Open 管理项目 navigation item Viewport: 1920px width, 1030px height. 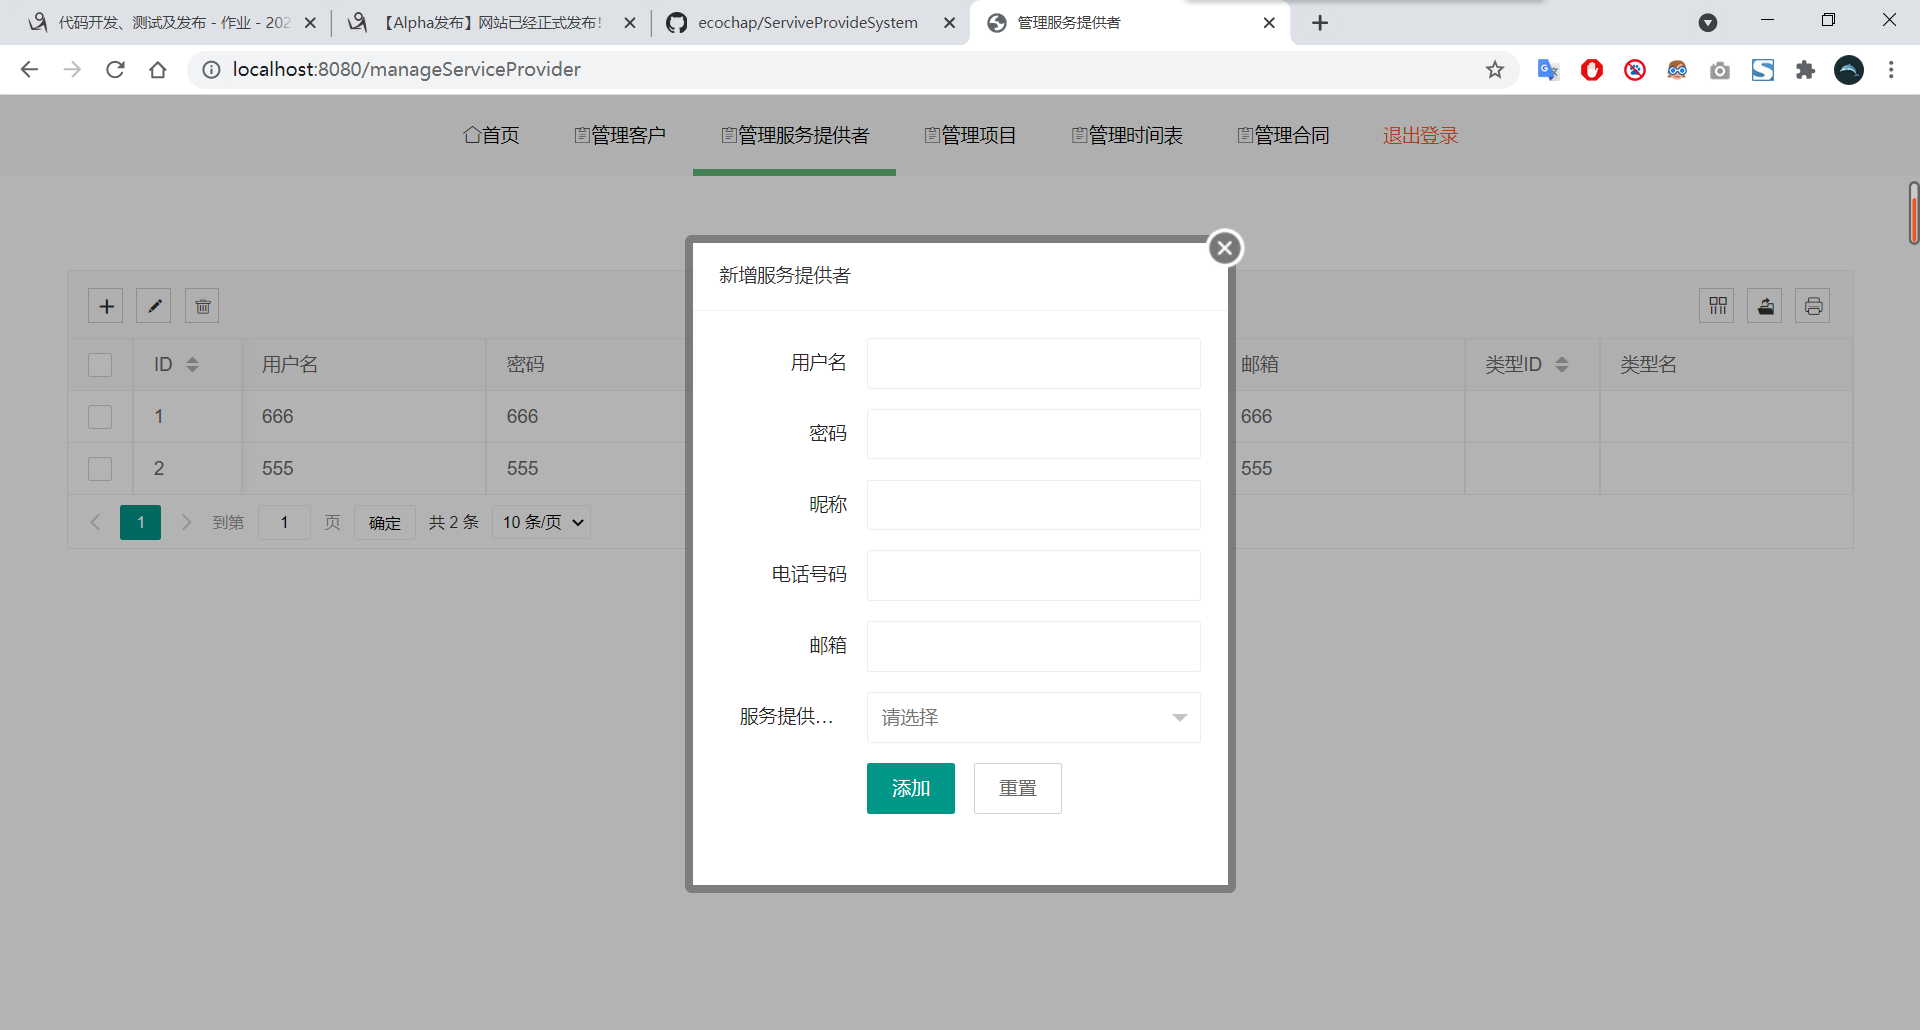[x=970, y=135]
